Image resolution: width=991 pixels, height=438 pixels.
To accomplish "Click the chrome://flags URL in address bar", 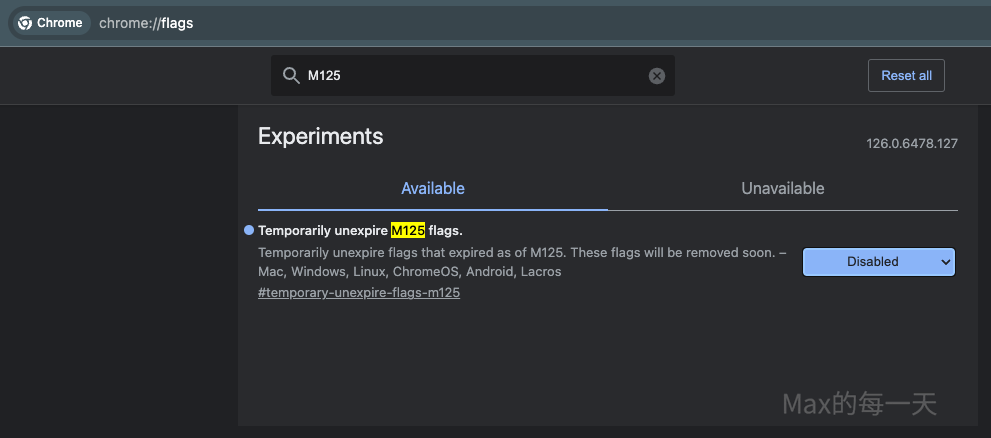I will pos(146,23).
